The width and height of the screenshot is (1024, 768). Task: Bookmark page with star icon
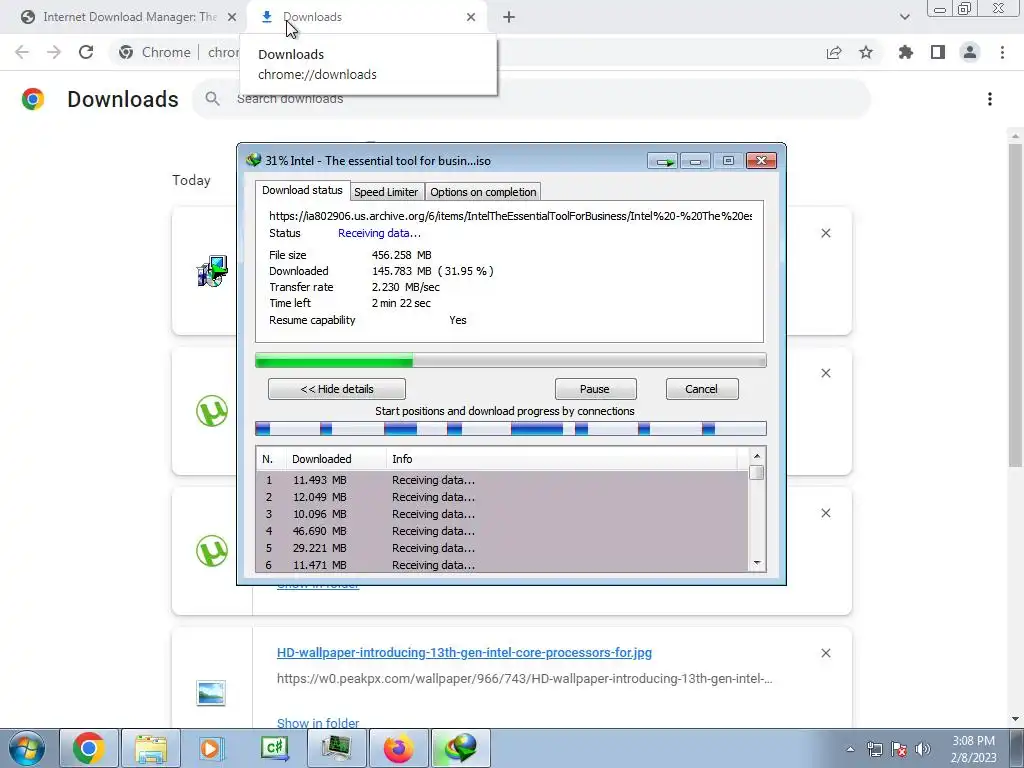pos(866,52)
